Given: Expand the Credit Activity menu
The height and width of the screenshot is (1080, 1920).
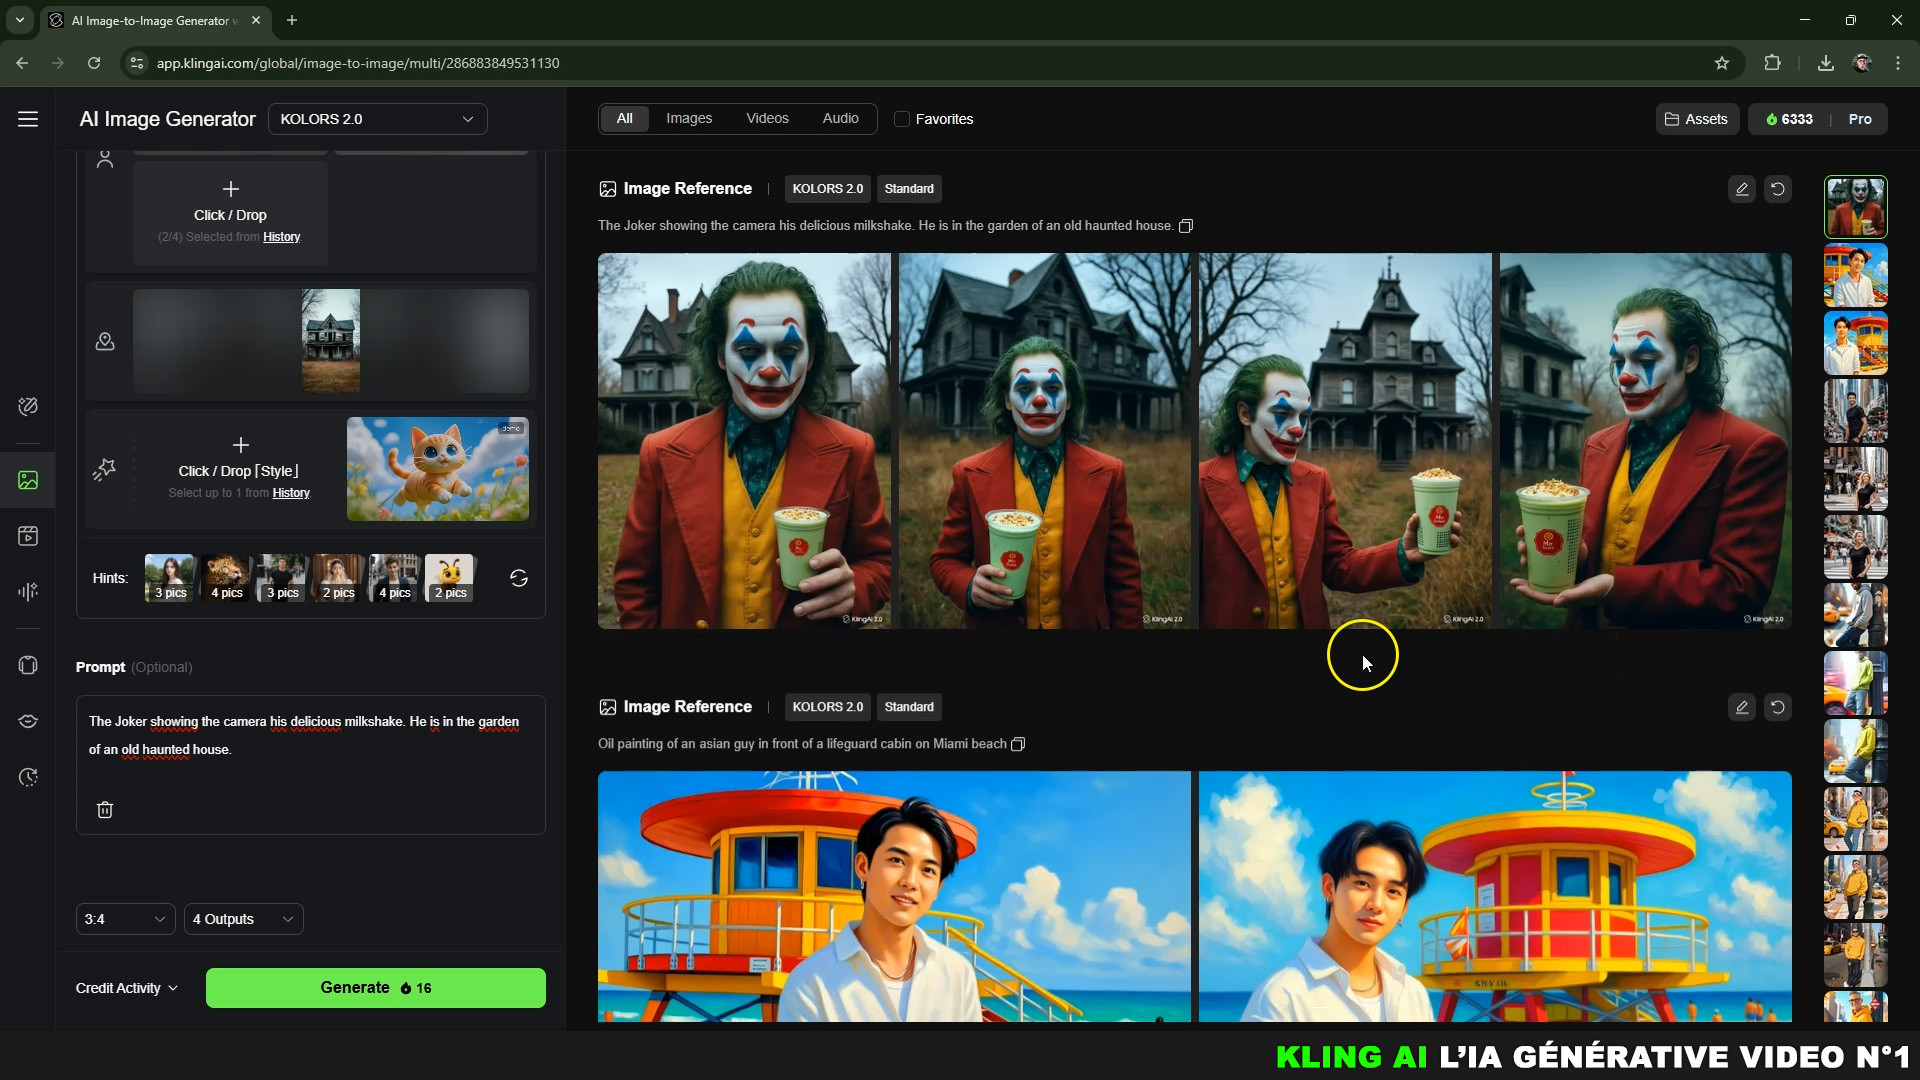Looking at the screenshot, I should pos(126,988).
